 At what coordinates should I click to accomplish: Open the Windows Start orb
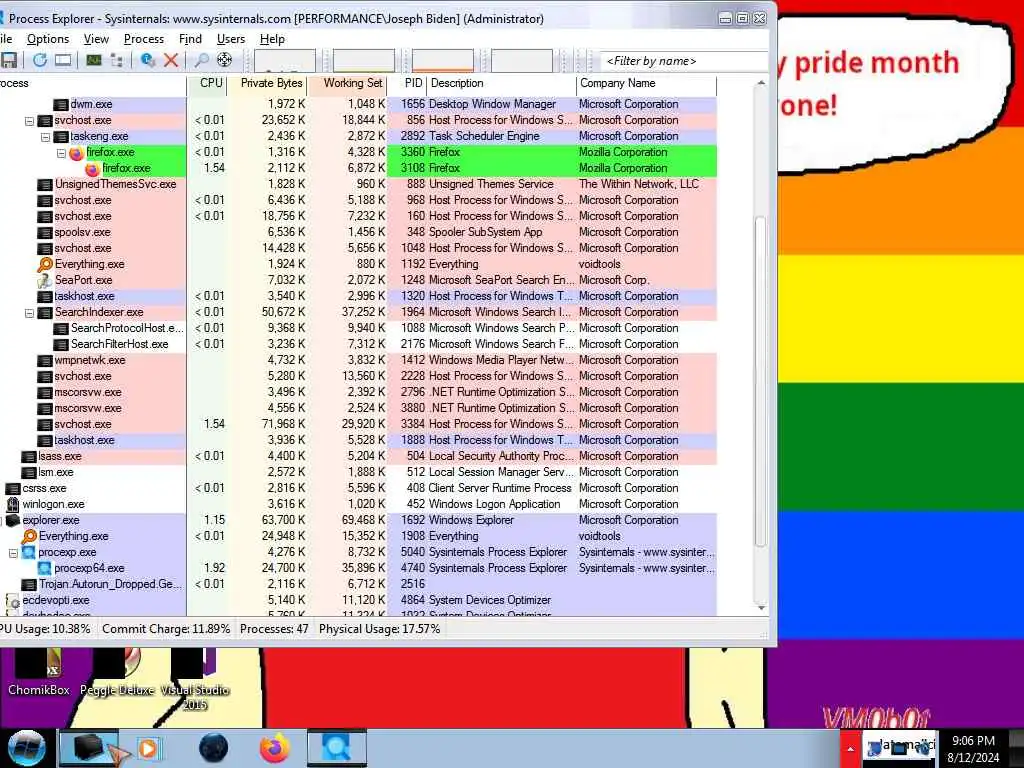pyautogui.click(x=26, y=748)
